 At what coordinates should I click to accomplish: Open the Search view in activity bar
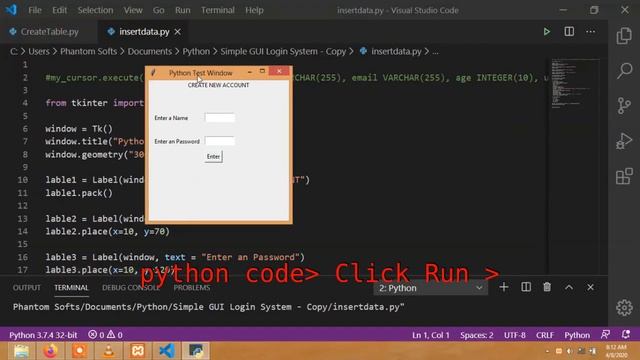[624, 71]
